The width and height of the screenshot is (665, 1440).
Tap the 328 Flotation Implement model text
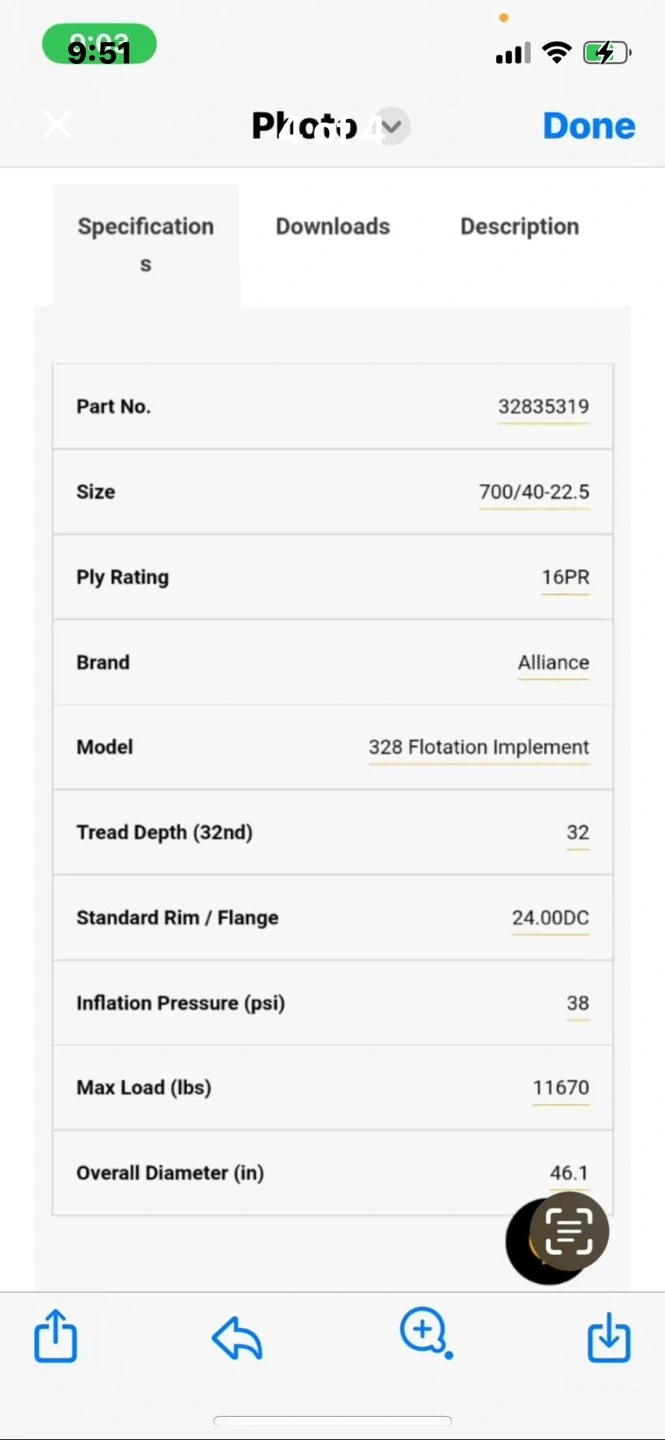pyautogui.click(x=478, y=747)
